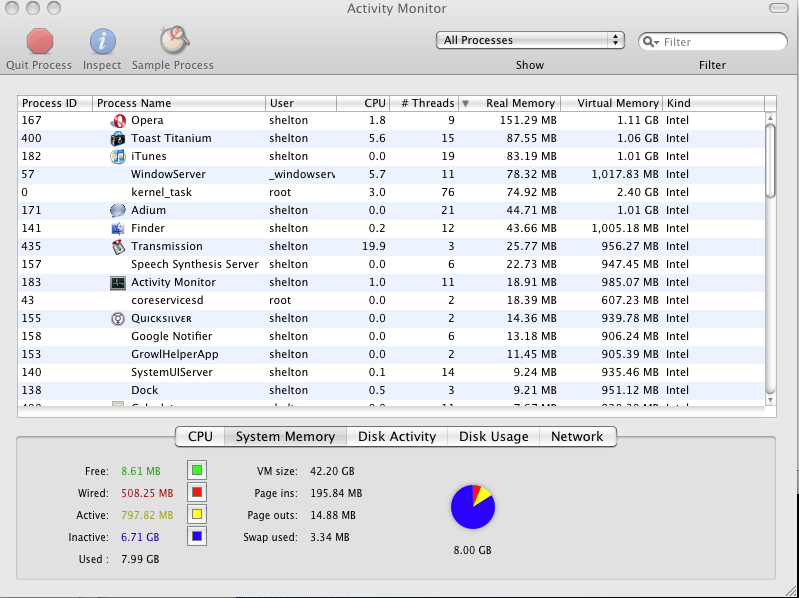Open the blue Inspect info icon
Screen dimensions: 799x598
tap(102, 41)
